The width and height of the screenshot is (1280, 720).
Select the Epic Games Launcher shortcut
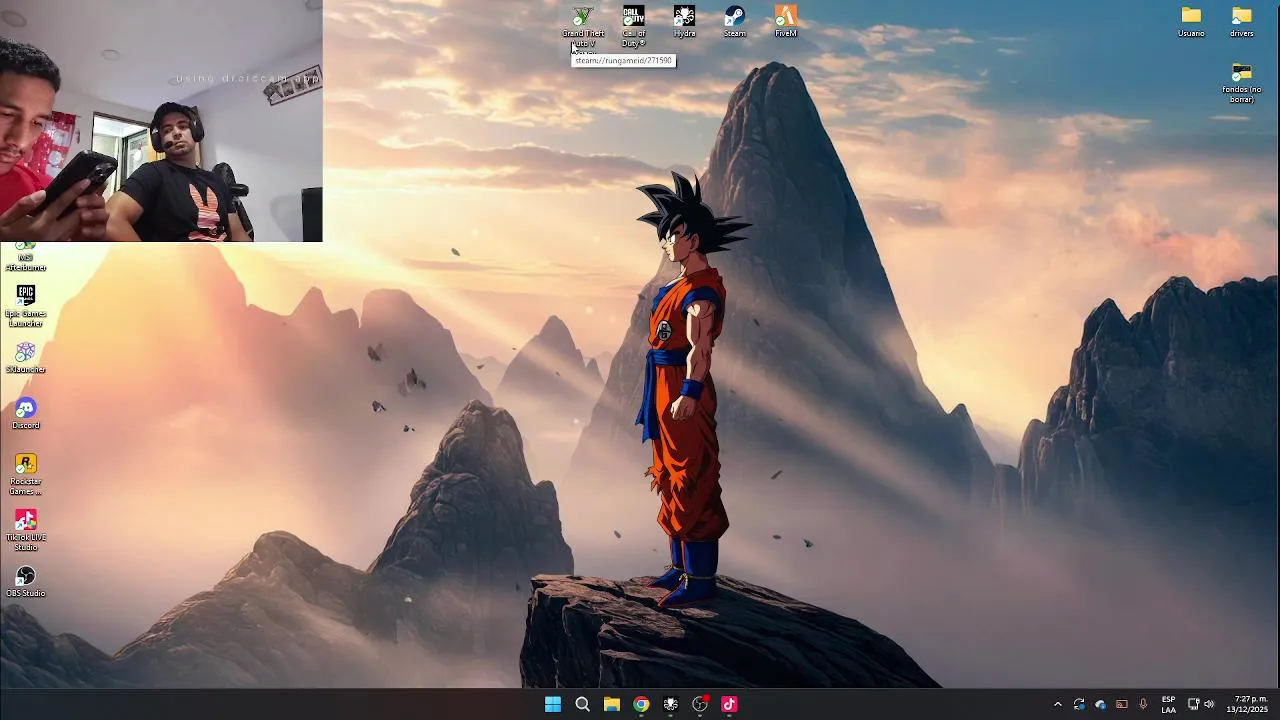(x=26, y=306)
